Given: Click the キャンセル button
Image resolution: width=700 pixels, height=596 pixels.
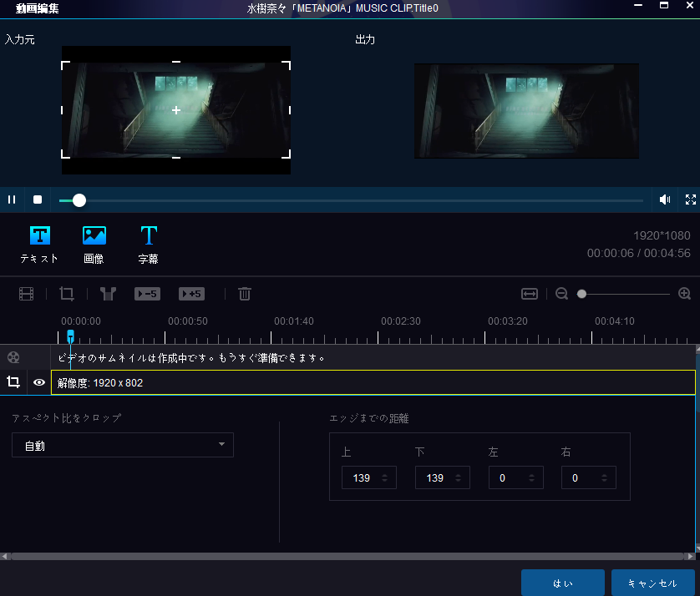Looking at the screenshot, I should [x=653, y=583].
